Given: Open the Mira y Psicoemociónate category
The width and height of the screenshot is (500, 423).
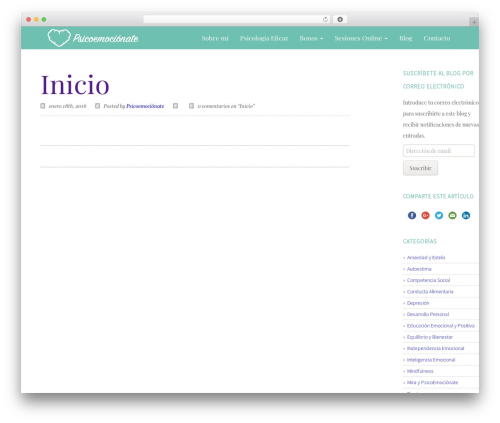Looking at the screenshot, I should (432, 382).
